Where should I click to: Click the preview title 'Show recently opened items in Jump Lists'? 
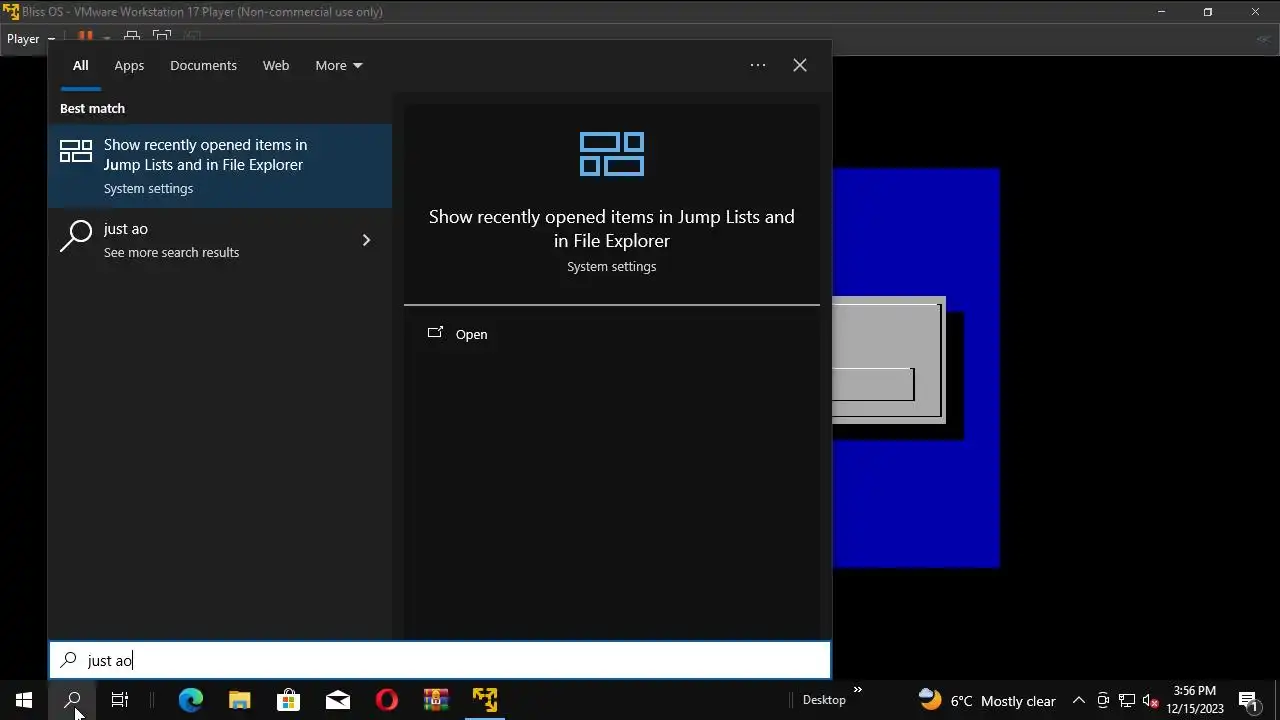tap(612, 228)
